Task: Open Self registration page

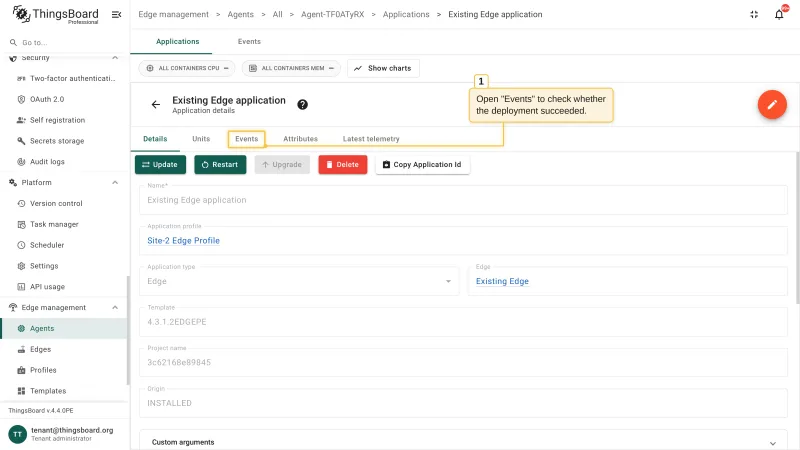Action: [65, 120]
